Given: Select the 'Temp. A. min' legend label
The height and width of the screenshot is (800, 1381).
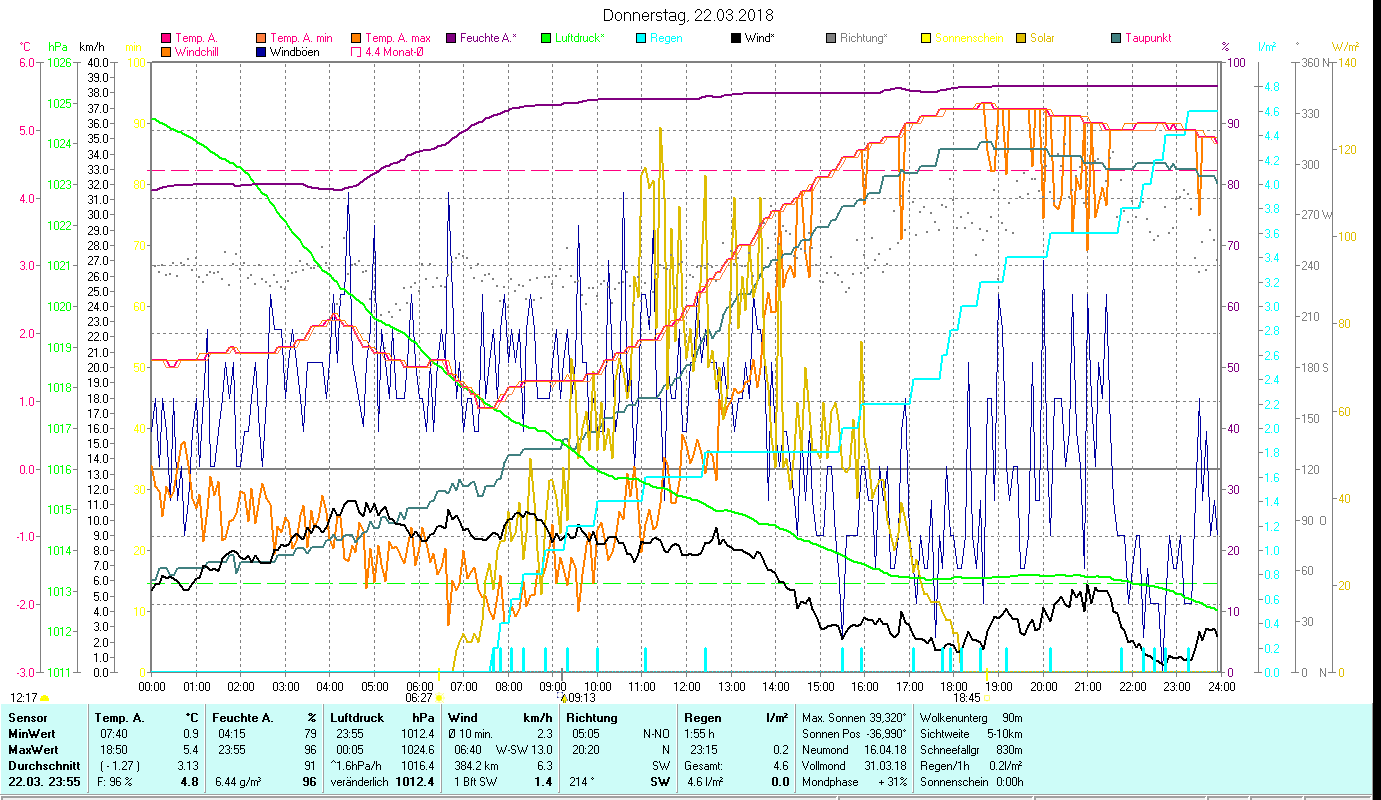Looking at the screenshot, I should [x=302, y=38].
